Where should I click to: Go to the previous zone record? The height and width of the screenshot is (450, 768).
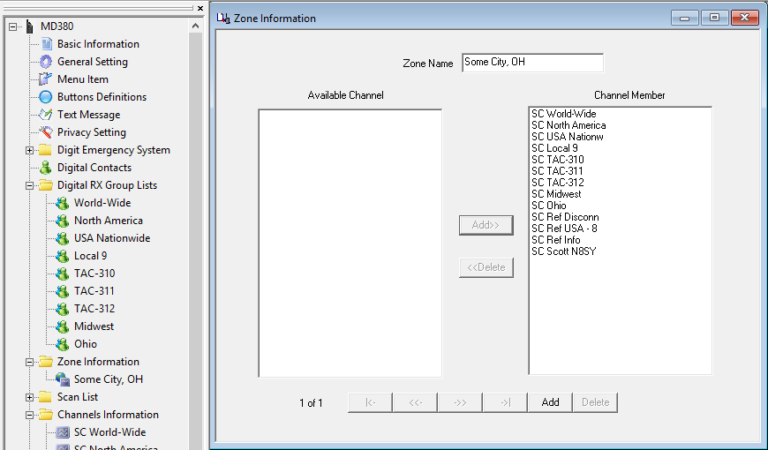tap(415, 403)
